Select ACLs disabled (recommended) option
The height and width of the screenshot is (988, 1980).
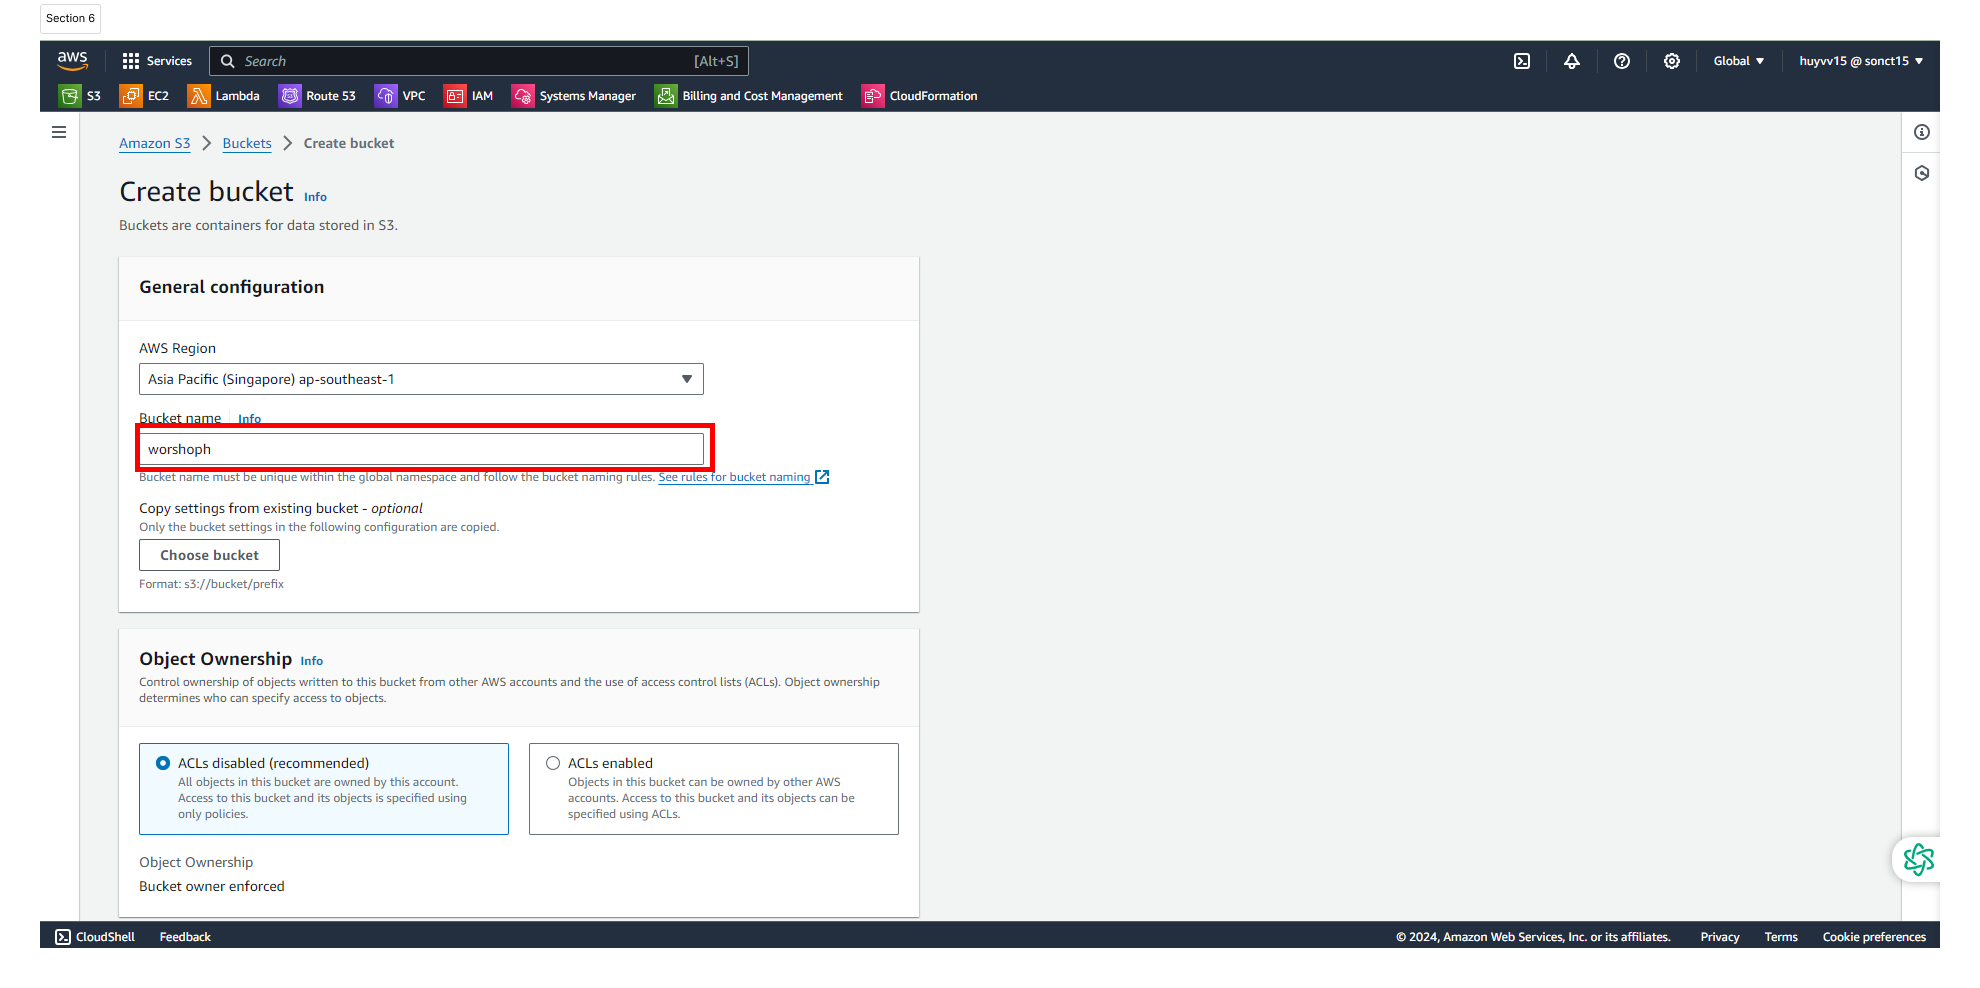pos(163,763)
